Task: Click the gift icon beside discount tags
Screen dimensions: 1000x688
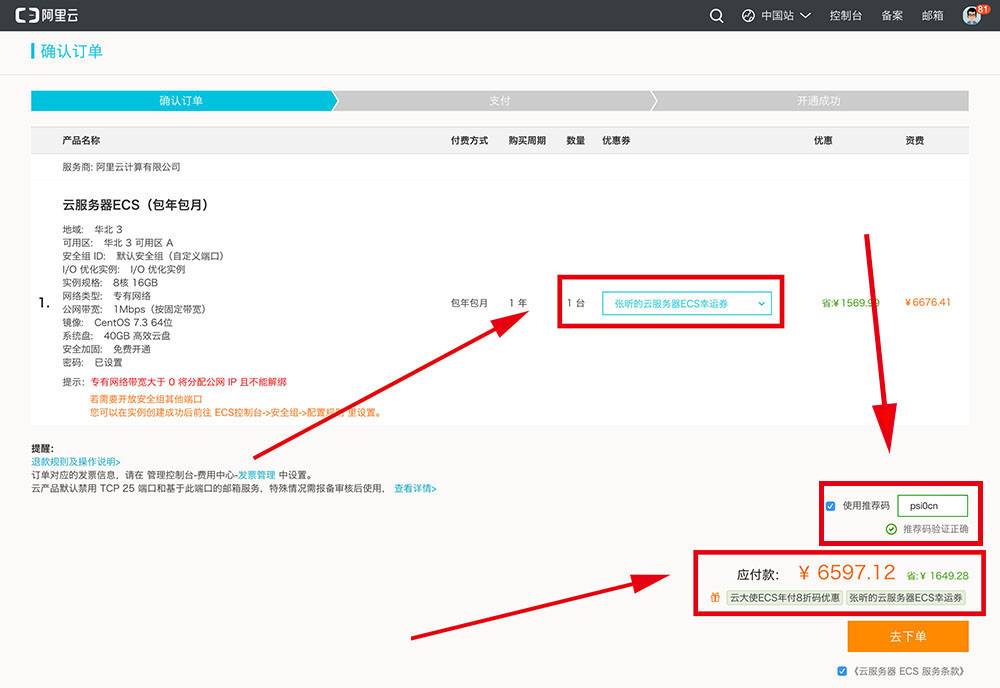Action: (x=715, y=597)
